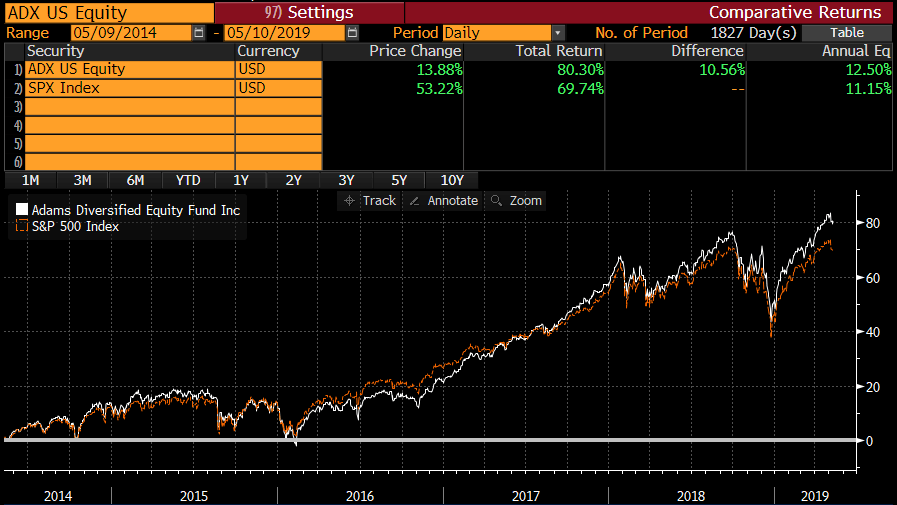Select security row 2 SPX Index
Screen dimensions: 897x505
coord(130,88)
